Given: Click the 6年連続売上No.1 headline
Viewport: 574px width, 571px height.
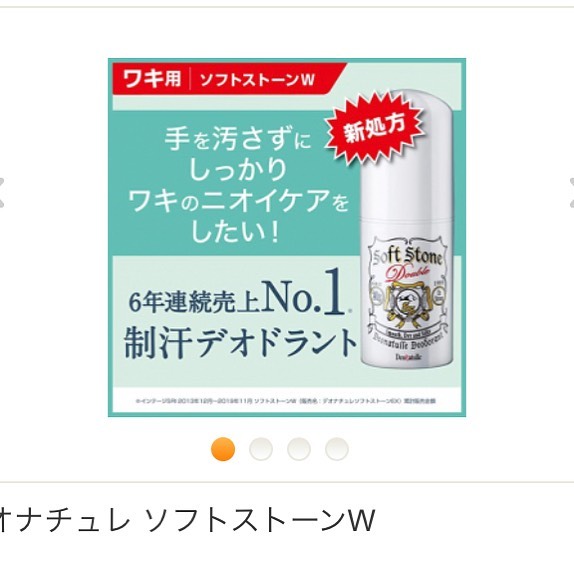Looking at the screenshot, I should pos(239,293).
